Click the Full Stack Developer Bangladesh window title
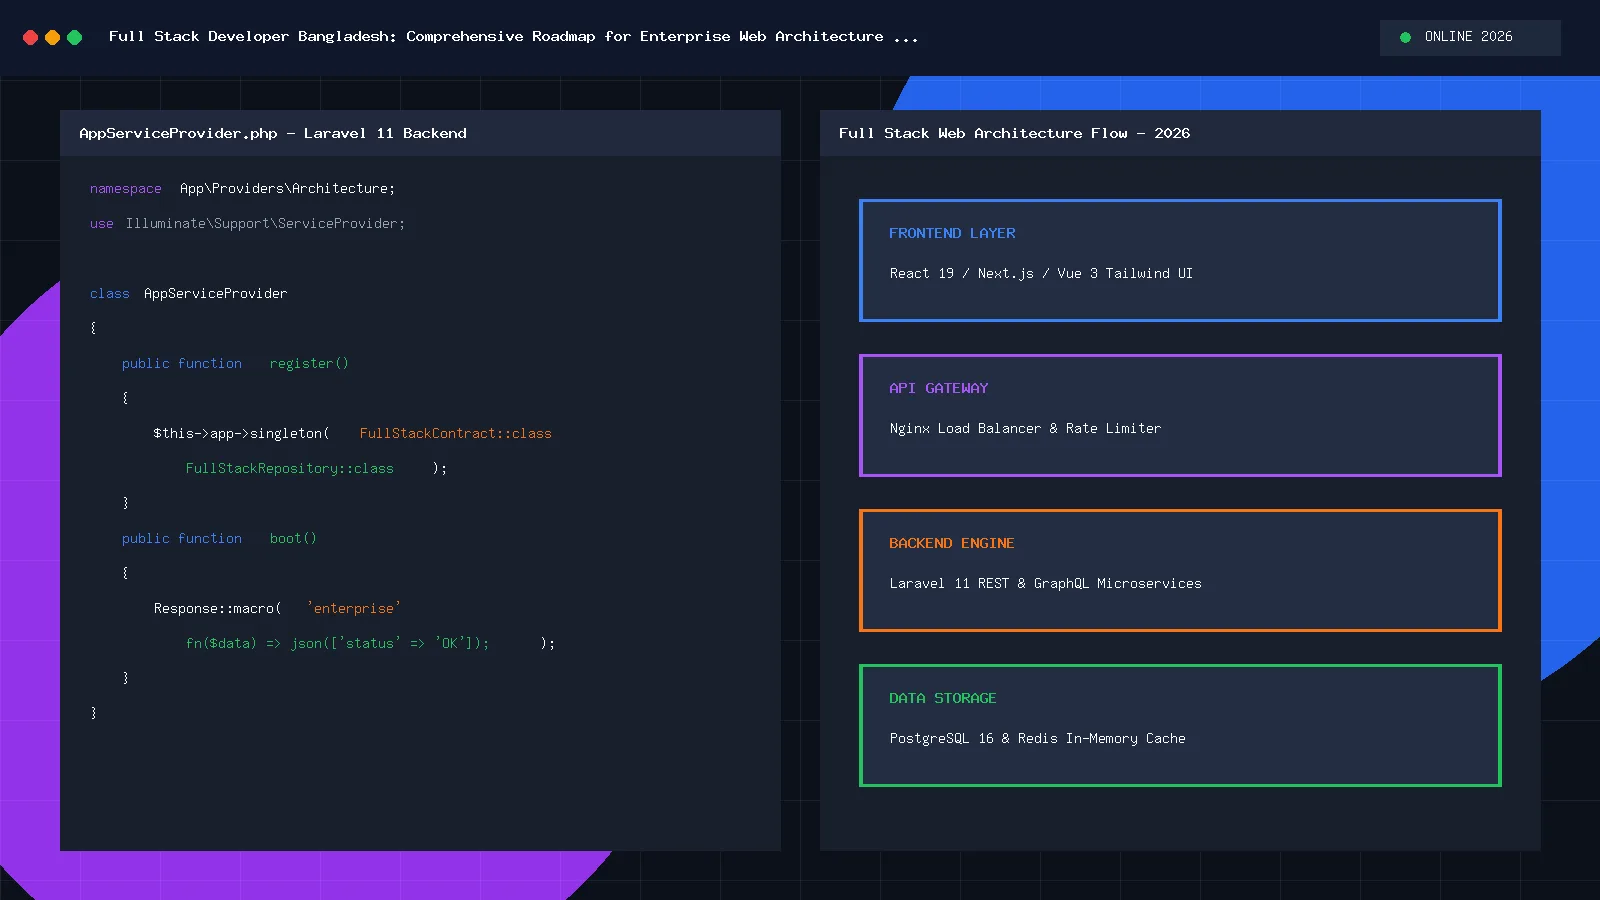The height and width of the screenshot is (900, 1600). pos(513,36)
